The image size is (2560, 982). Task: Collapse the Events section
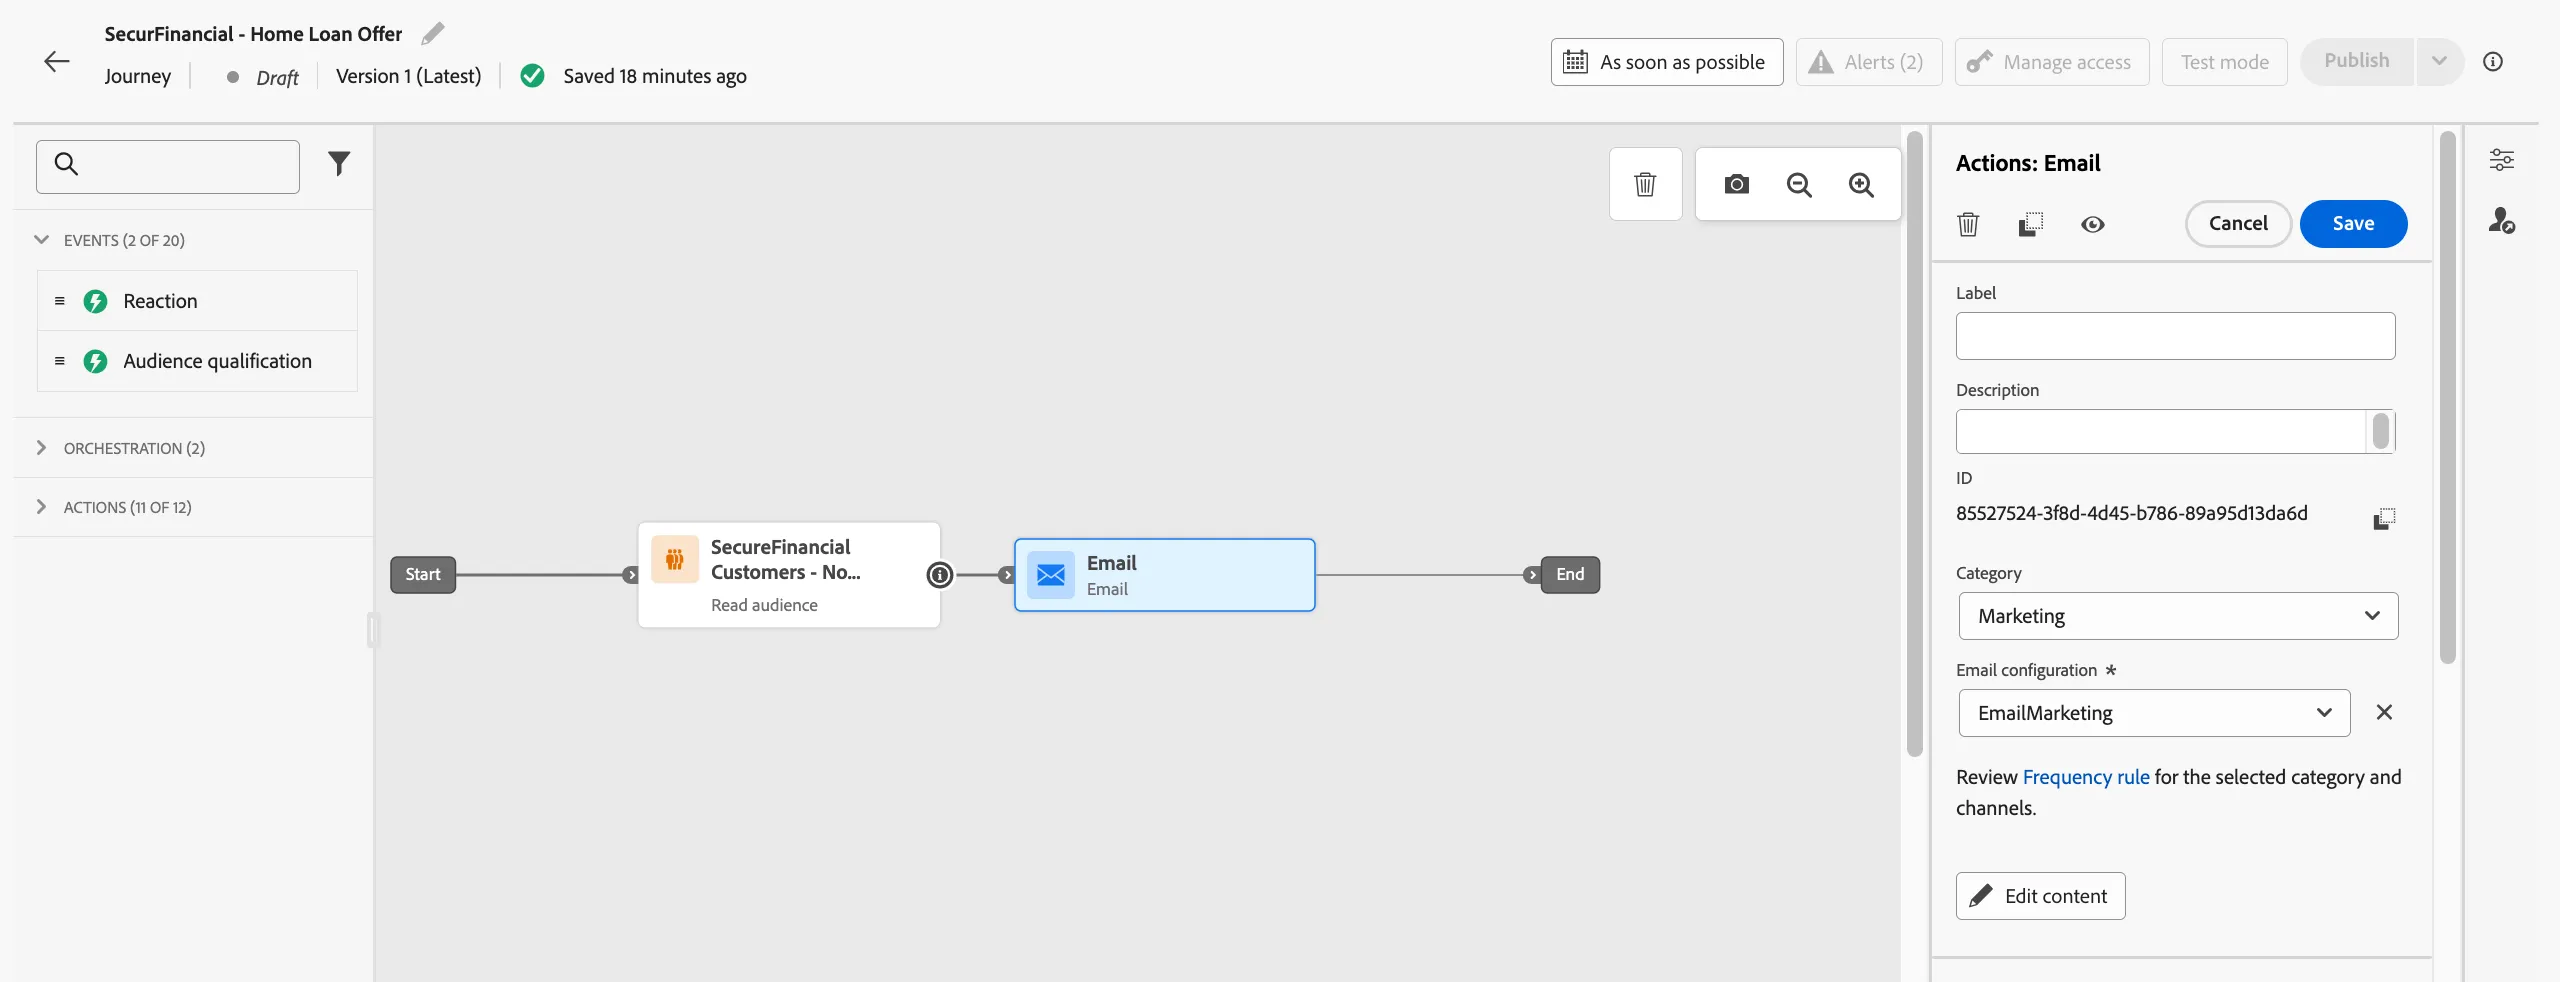[x=42, y=240]
